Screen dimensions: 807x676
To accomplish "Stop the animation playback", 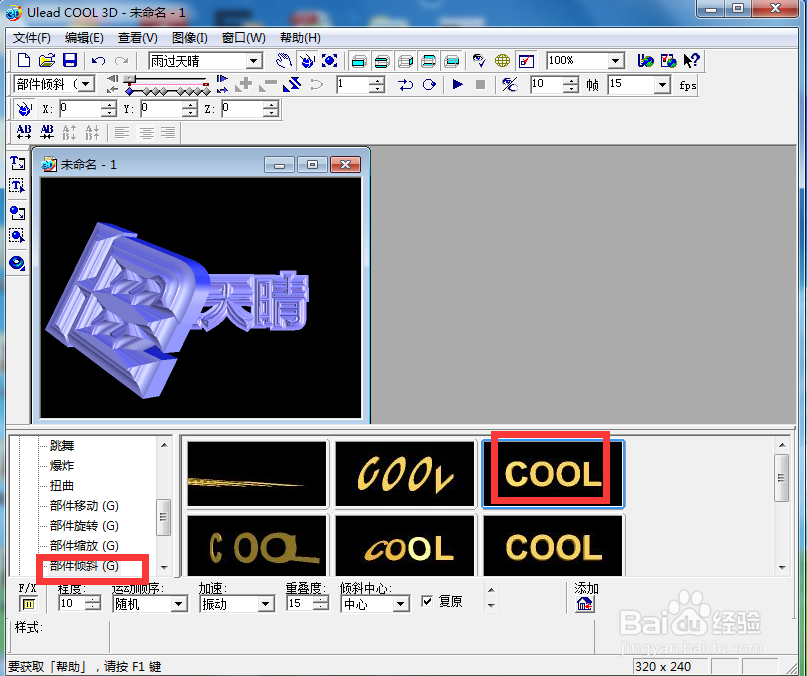I will 480,84.
